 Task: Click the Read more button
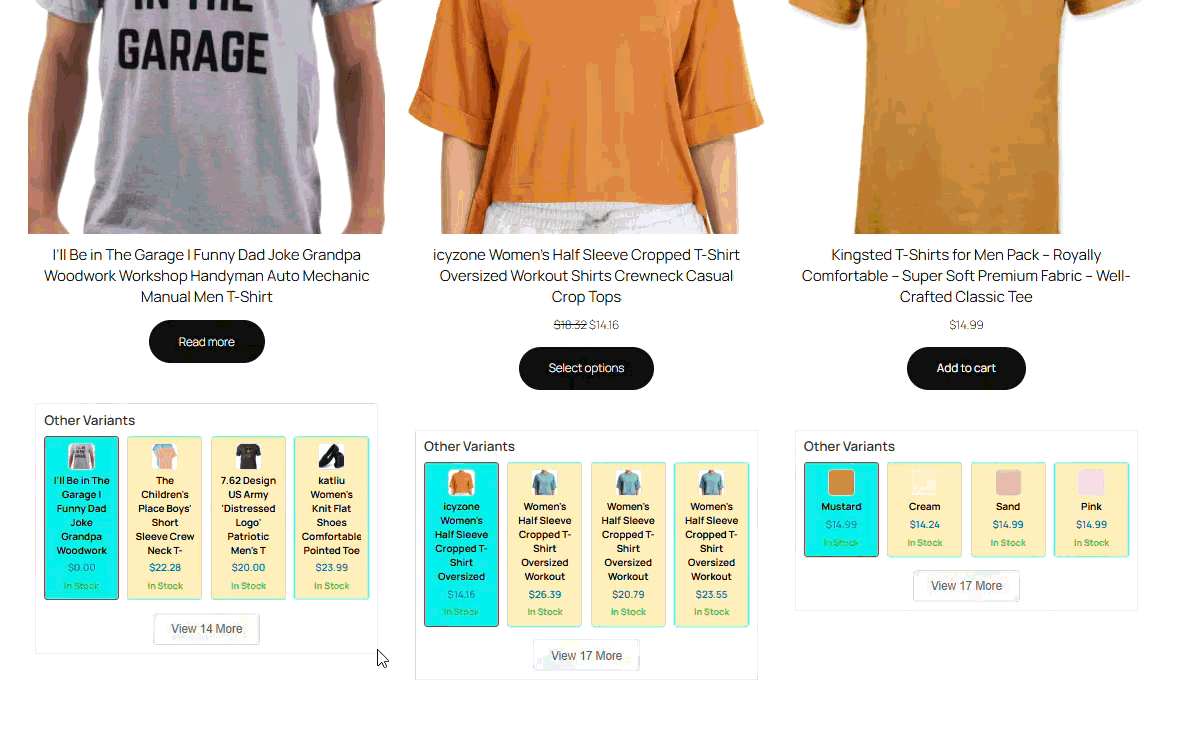(207, 341)
